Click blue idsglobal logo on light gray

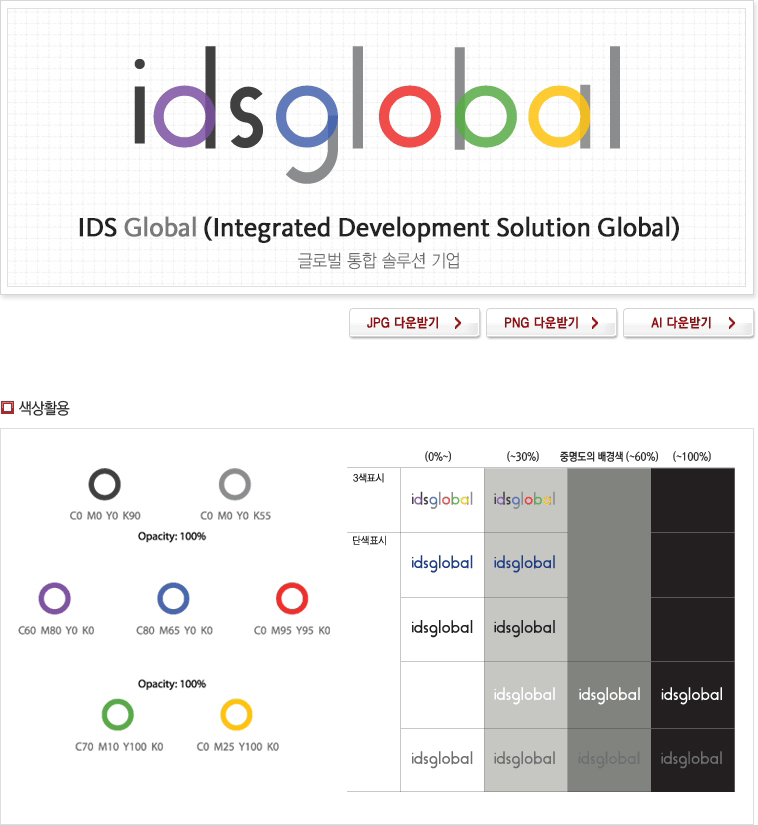[524, 564]
